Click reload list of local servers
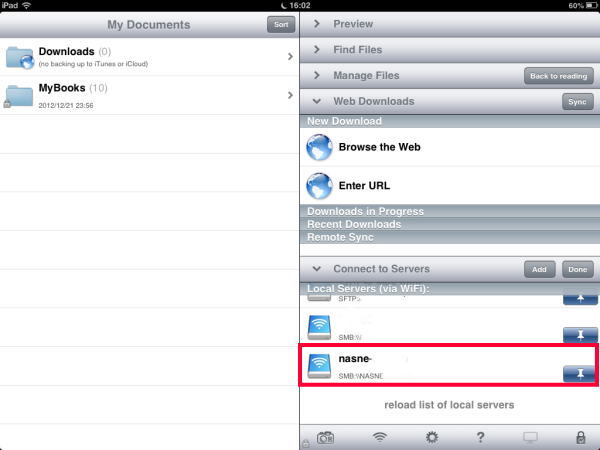The image size is (600, 450). [x=449, y=405]
